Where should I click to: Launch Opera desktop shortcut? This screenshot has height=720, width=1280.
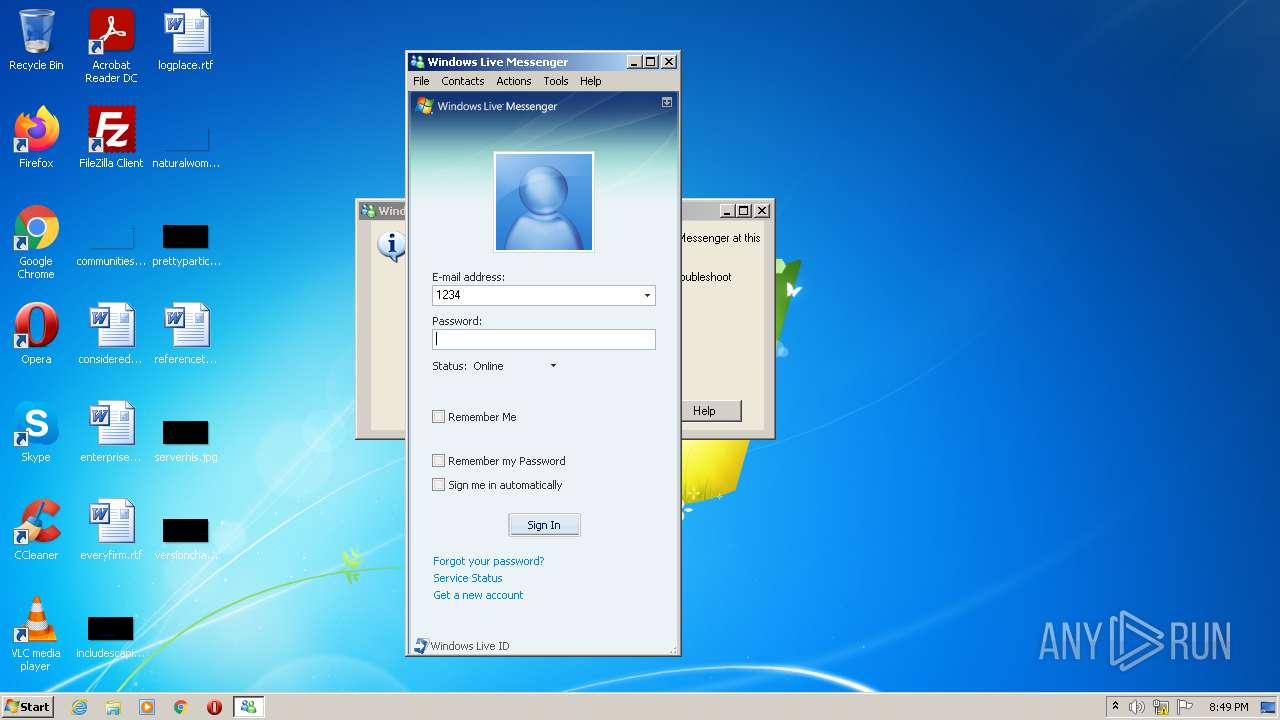[36, 334]
